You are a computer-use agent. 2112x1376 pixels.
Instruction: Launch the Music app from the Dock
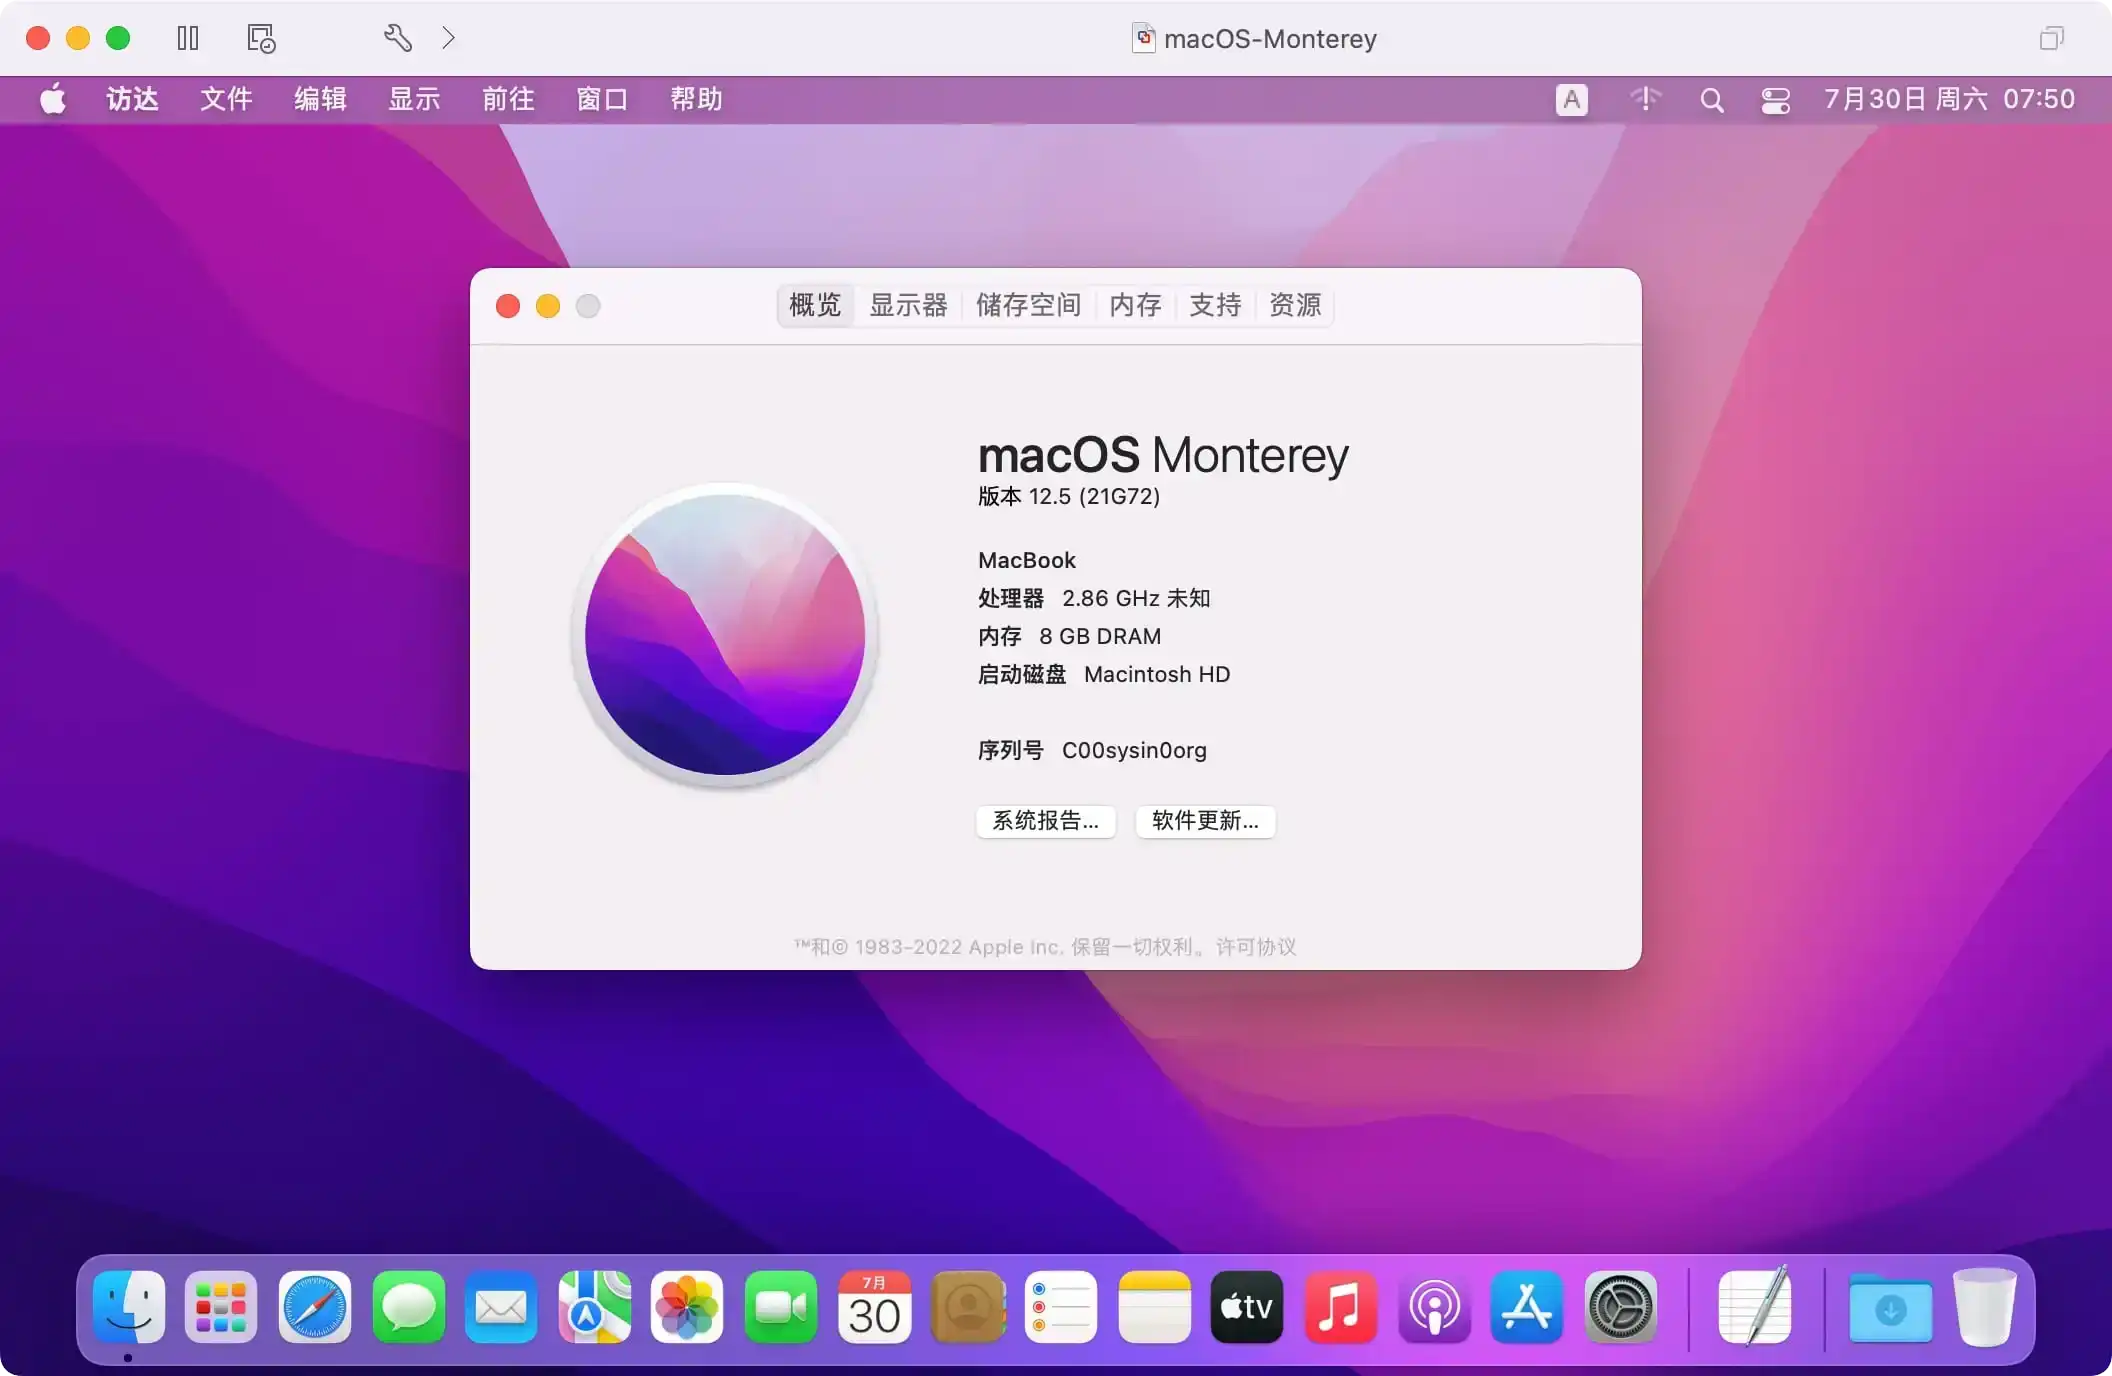1340,1308
